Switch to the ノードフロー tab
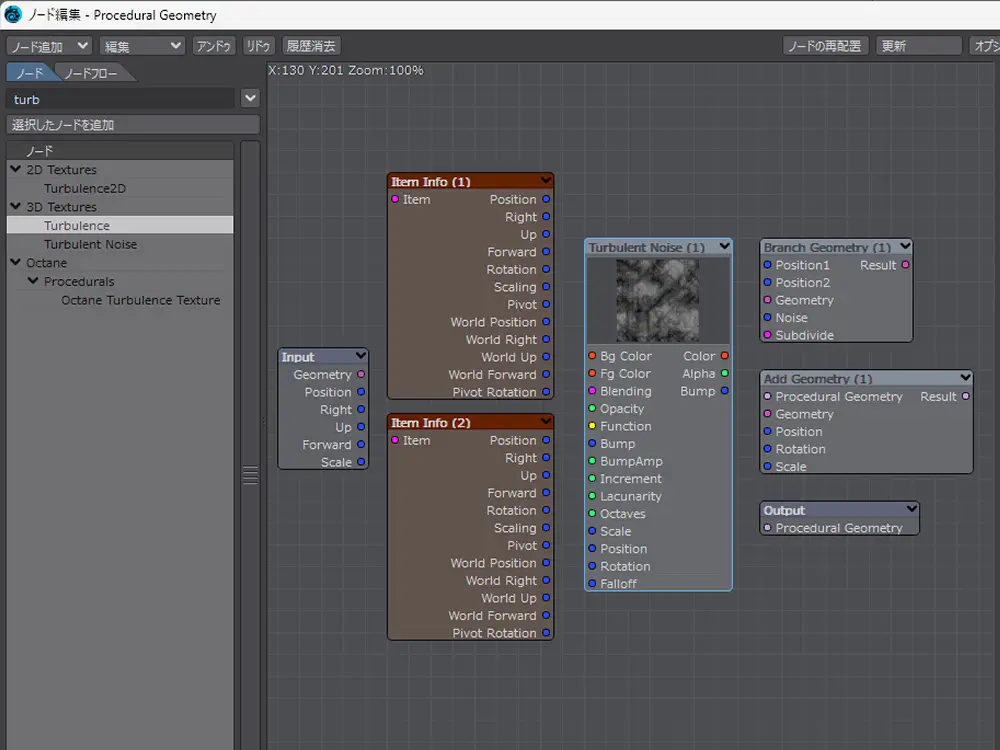This screenshot has width=1000, height=750. pyautogui.click(x=93, y=73)
